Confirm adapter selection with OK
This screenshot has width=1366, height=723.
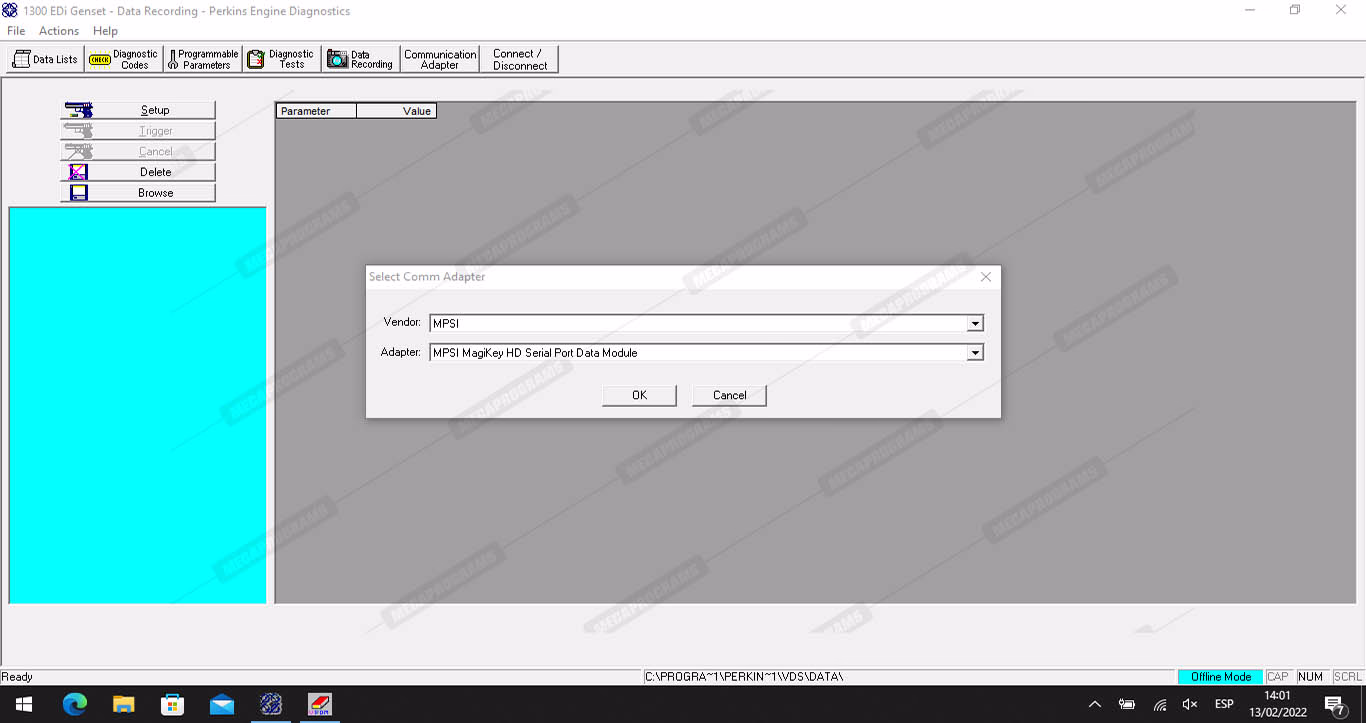639,395
